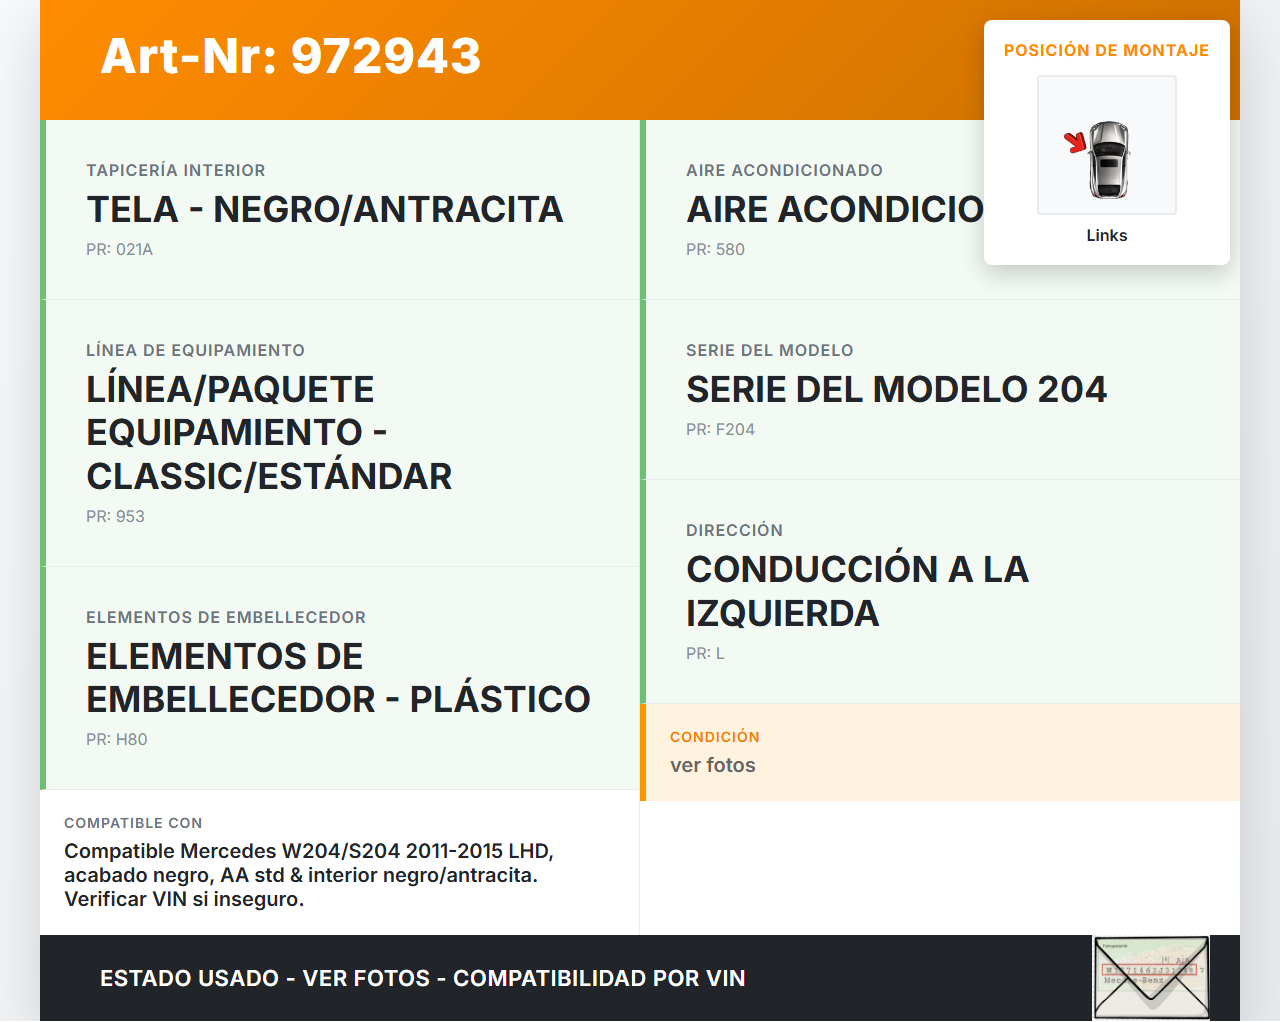
Task: Select the Tela - Negro/Antracita upholstery entry
Action: (324, 210)
